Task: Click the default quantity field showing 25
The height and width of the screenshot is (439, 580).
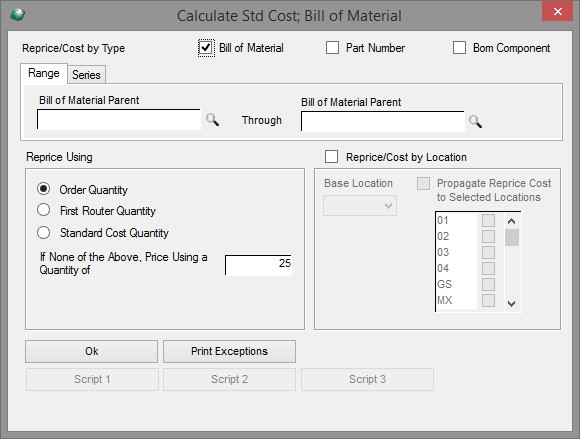Action: 258,265
